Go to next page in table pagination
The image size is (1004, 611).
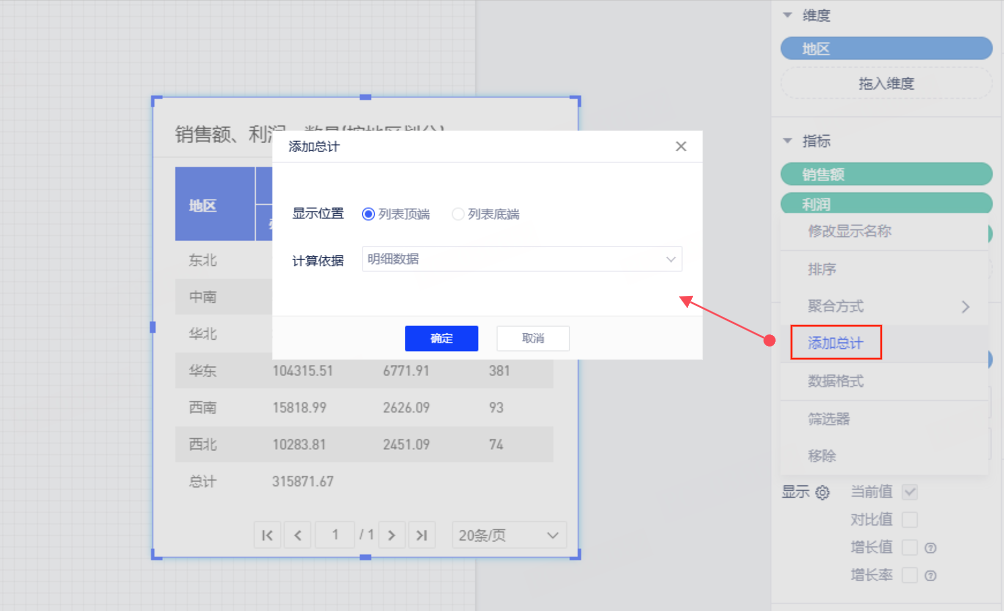click(393, 535)
